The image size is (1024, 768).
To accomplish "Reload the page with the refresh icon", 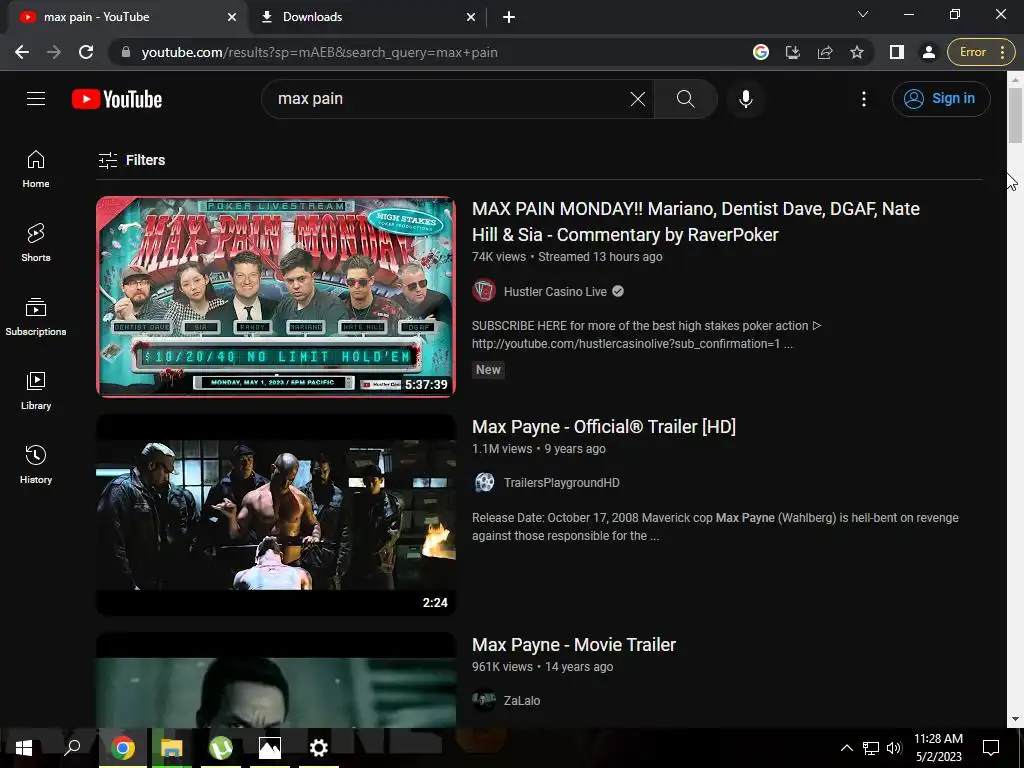I will coord(86,52).
